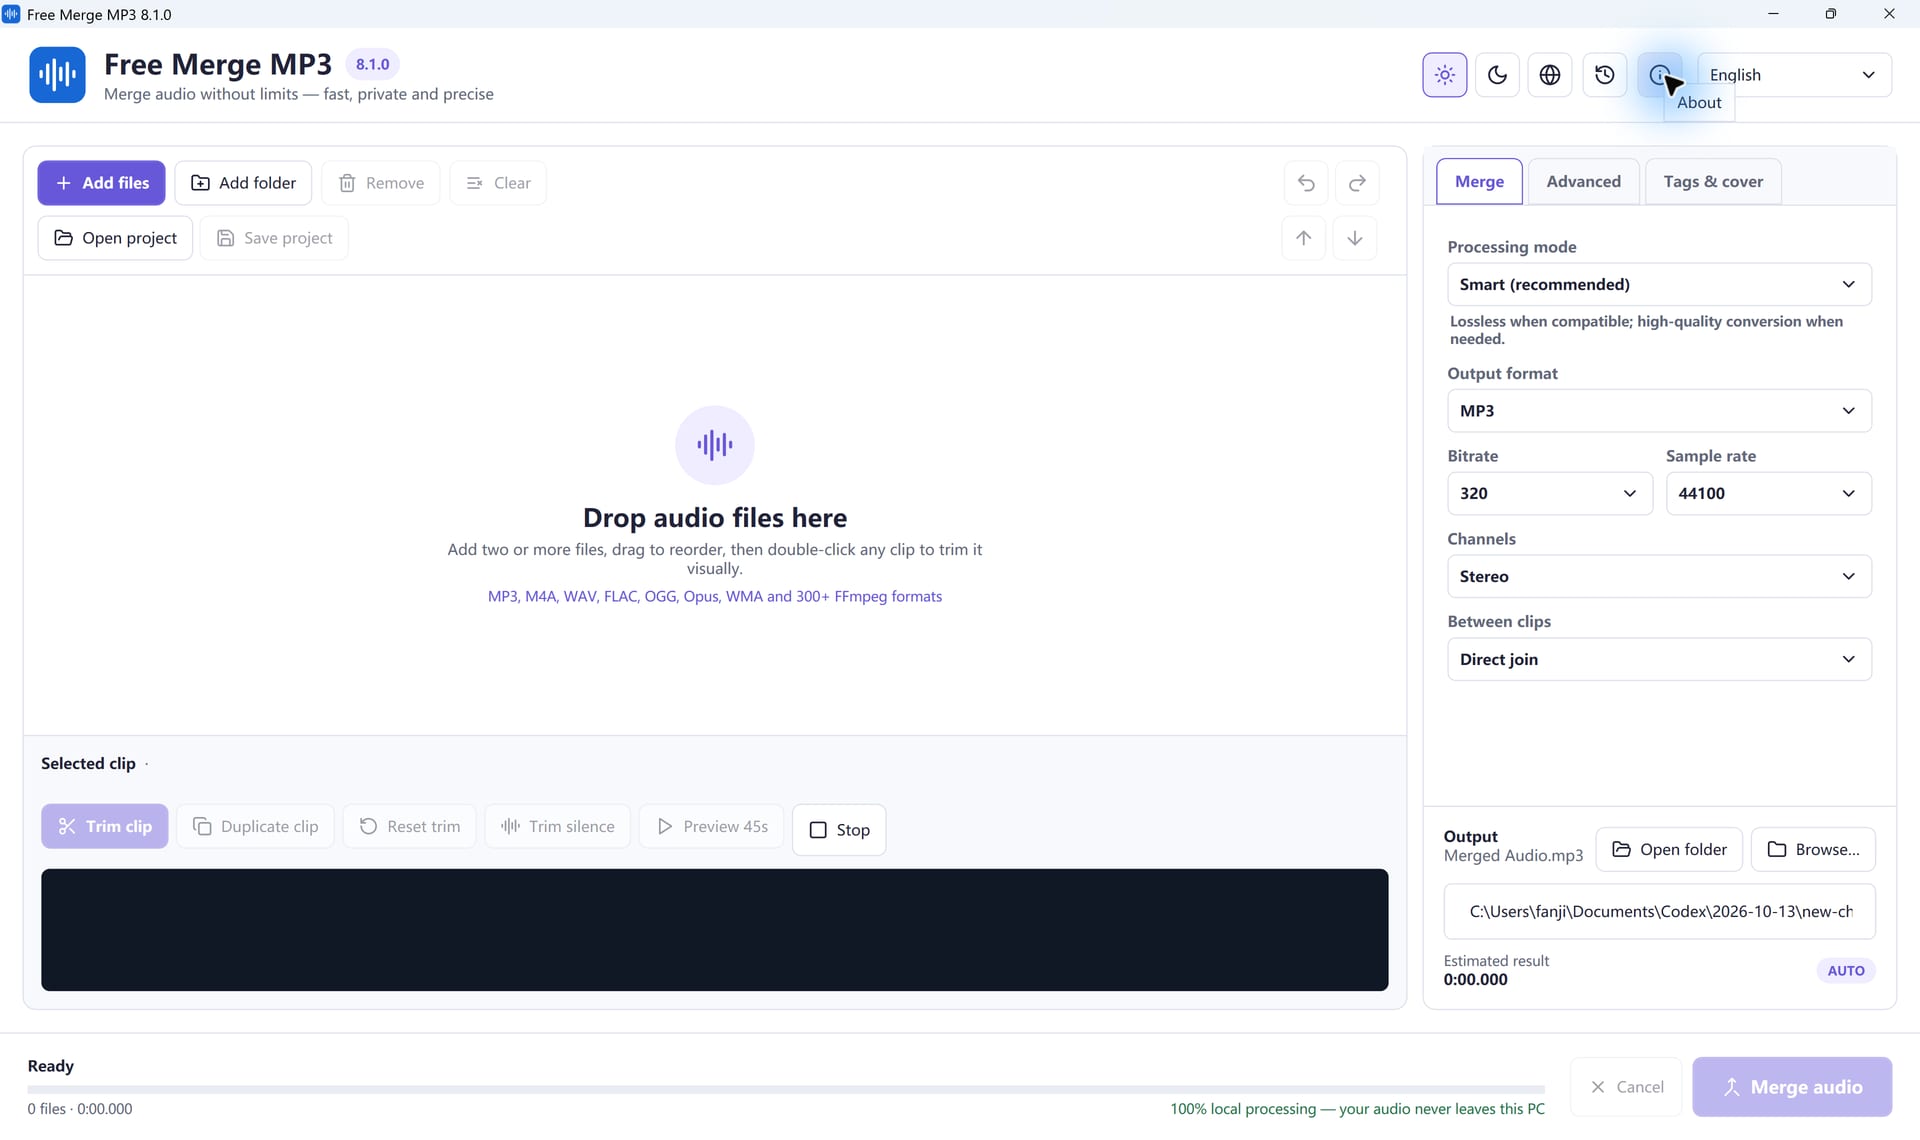Open project with folder icon button

pyautogui.click(x=115, y=238)
